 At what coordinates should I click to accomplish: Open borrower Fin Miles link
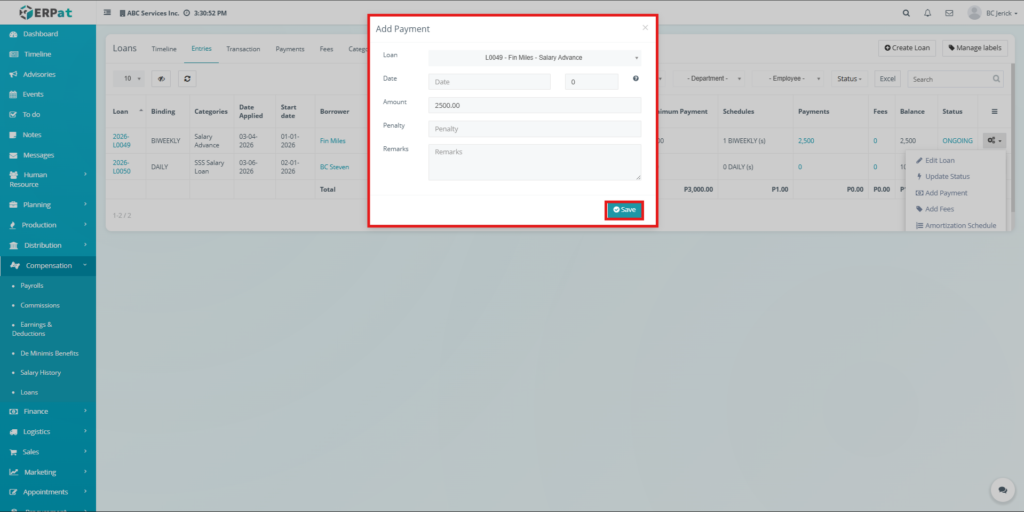[x=332, y=140]
